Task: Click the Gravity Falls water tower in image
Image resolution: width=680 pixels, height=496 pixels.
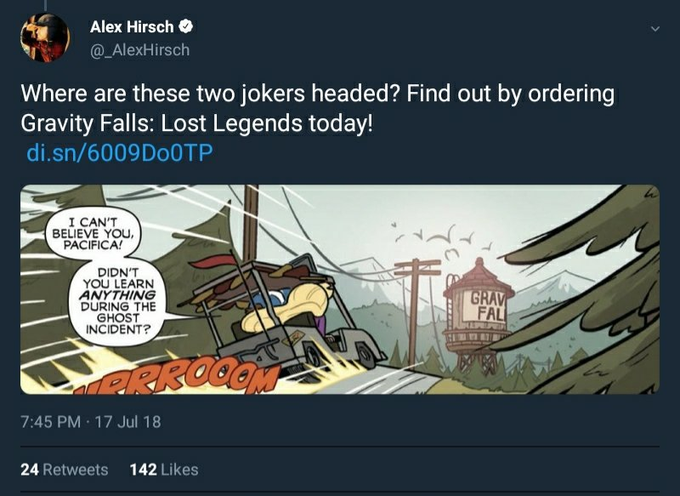Action: [478, 315]
